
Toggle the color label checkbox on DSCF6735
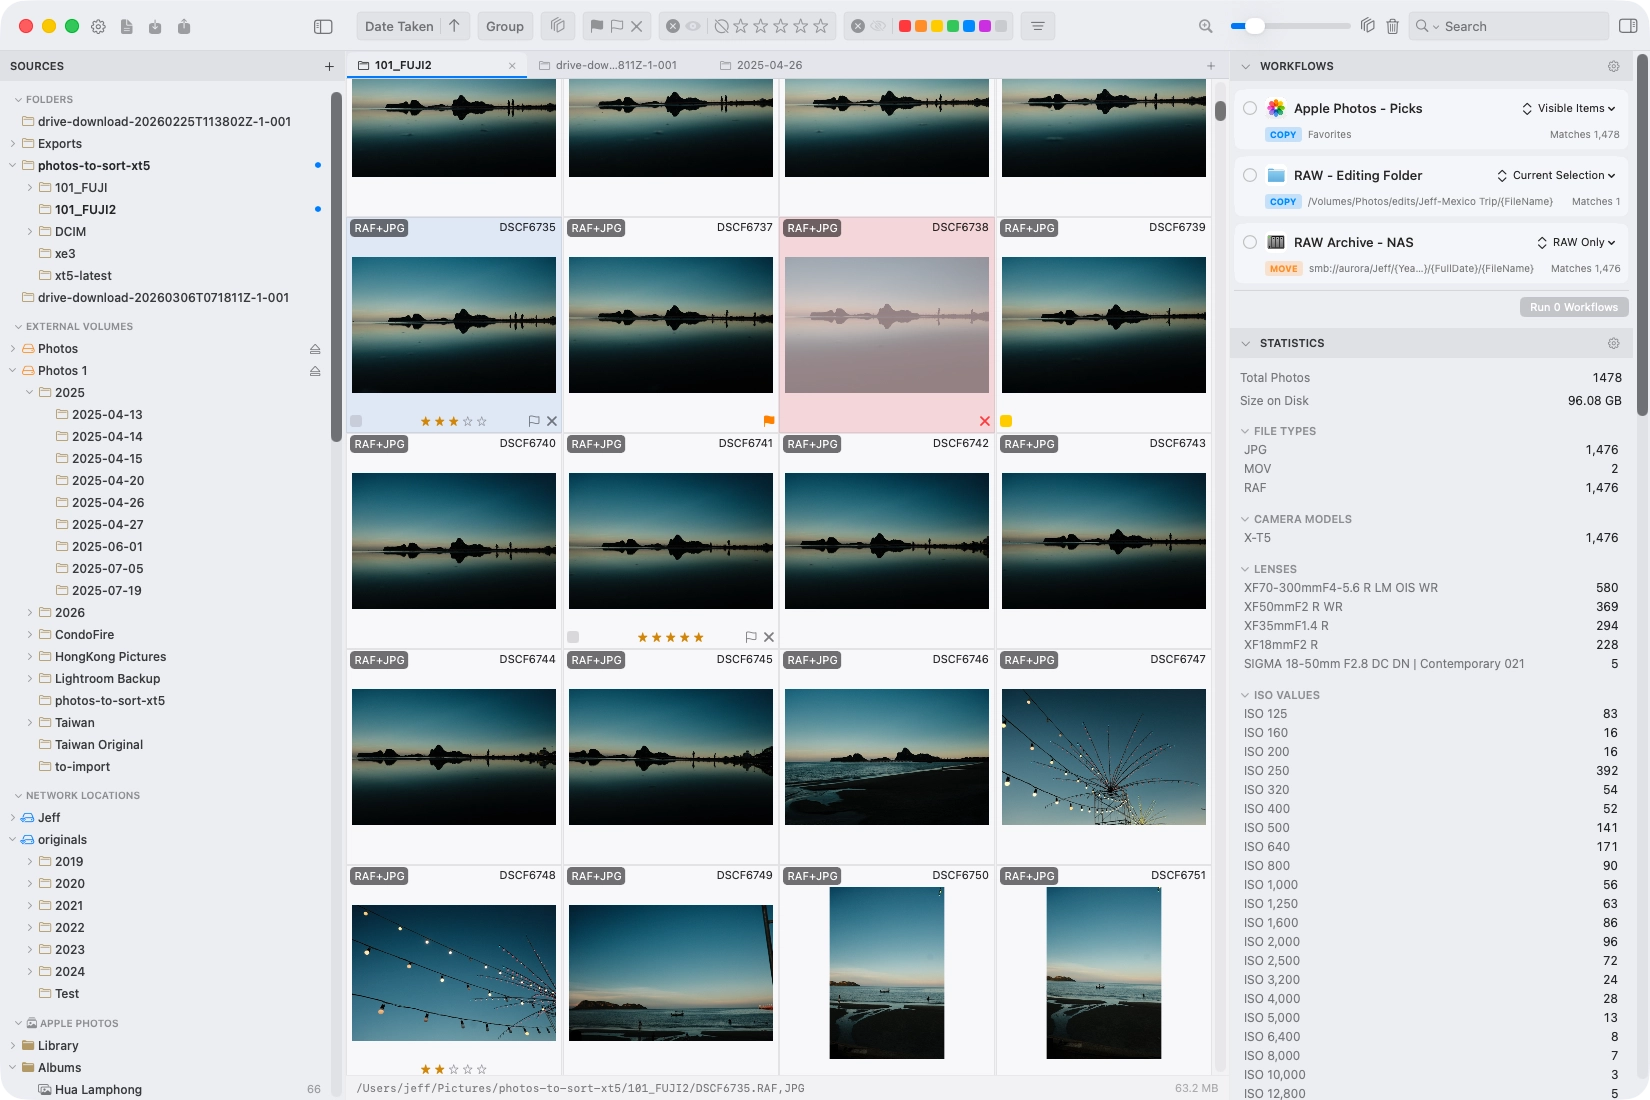coord(356,421)
